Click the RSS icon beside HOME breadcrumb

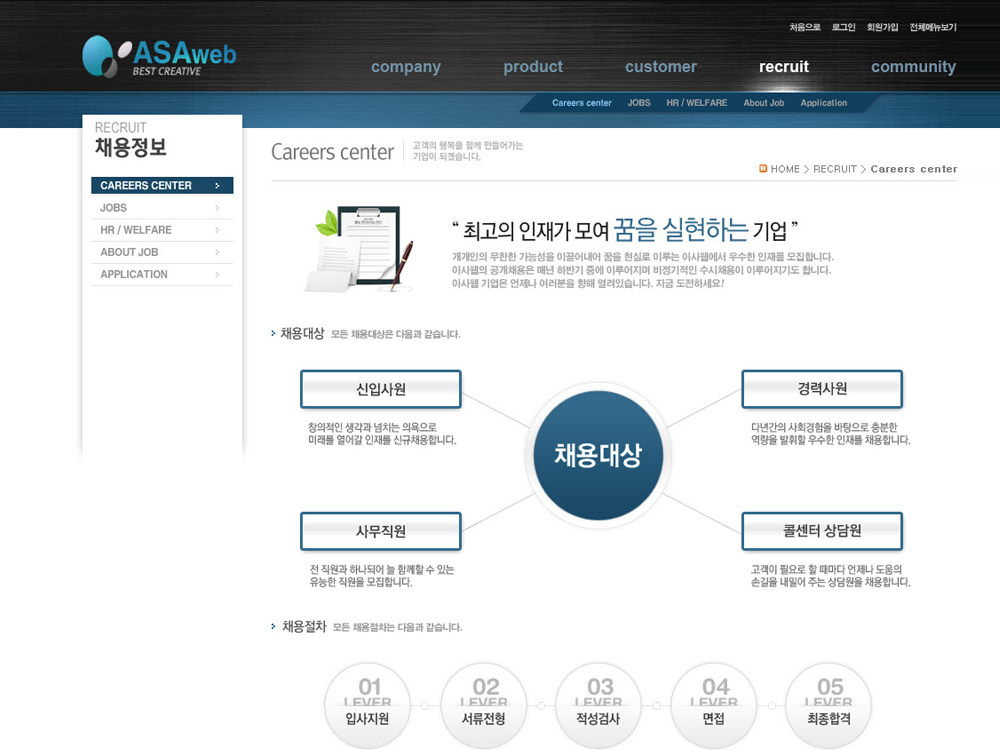point(763,169)
